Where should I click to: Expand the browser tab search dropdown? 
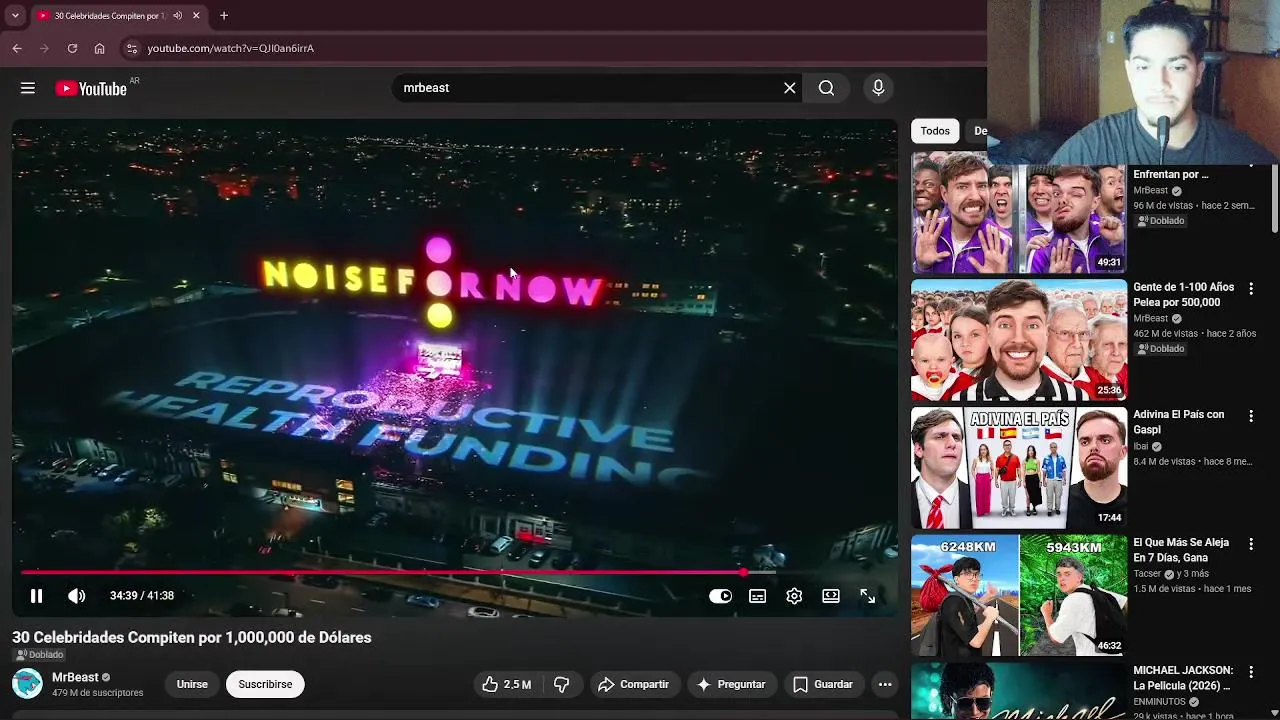(14, 16)
